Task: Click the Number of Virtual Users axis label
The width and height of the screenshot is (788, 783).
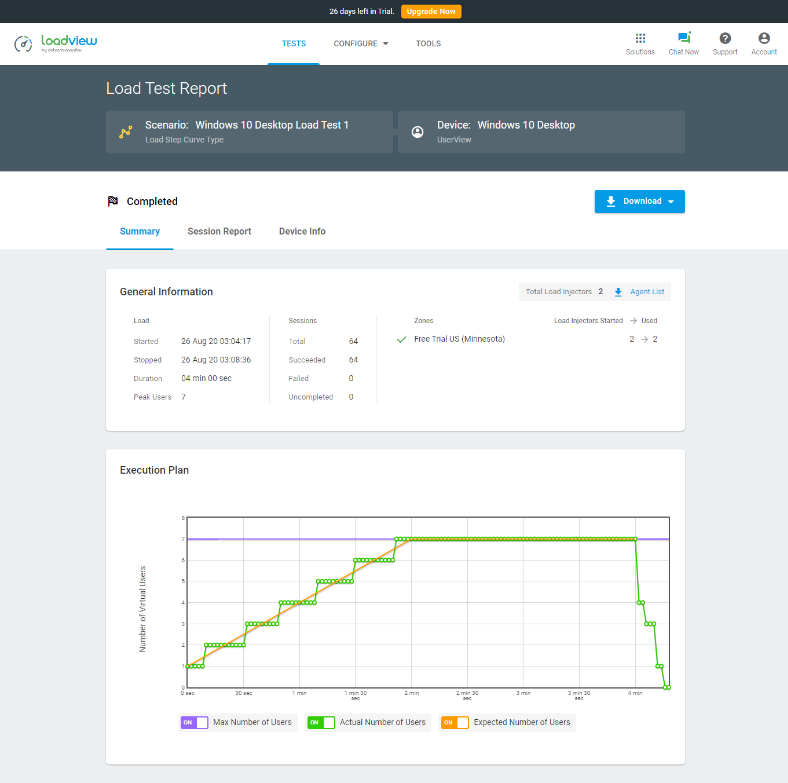Action: (x=142, y=609)
